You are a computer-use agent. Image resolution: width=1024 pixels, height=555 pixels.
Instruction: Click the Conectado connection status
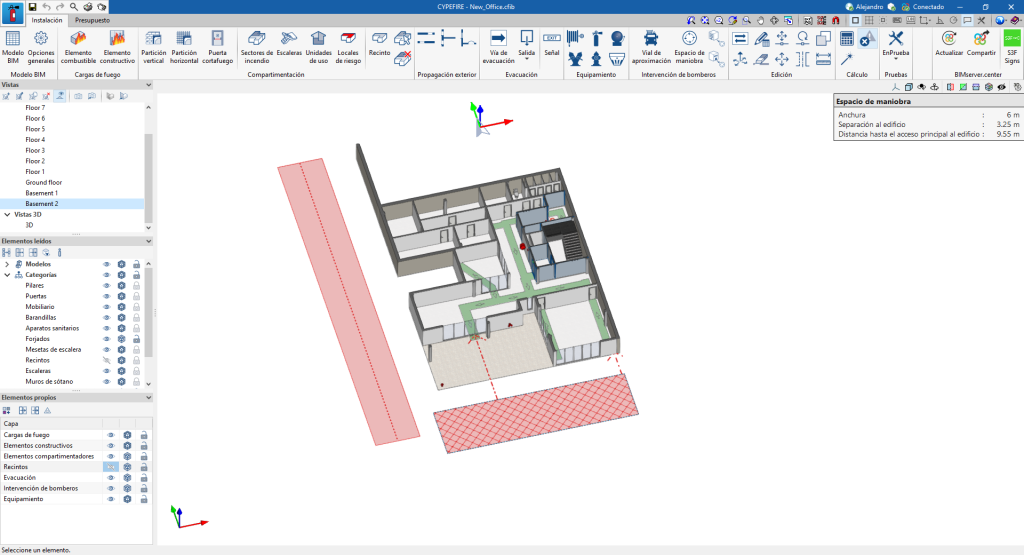pos(923,7)
